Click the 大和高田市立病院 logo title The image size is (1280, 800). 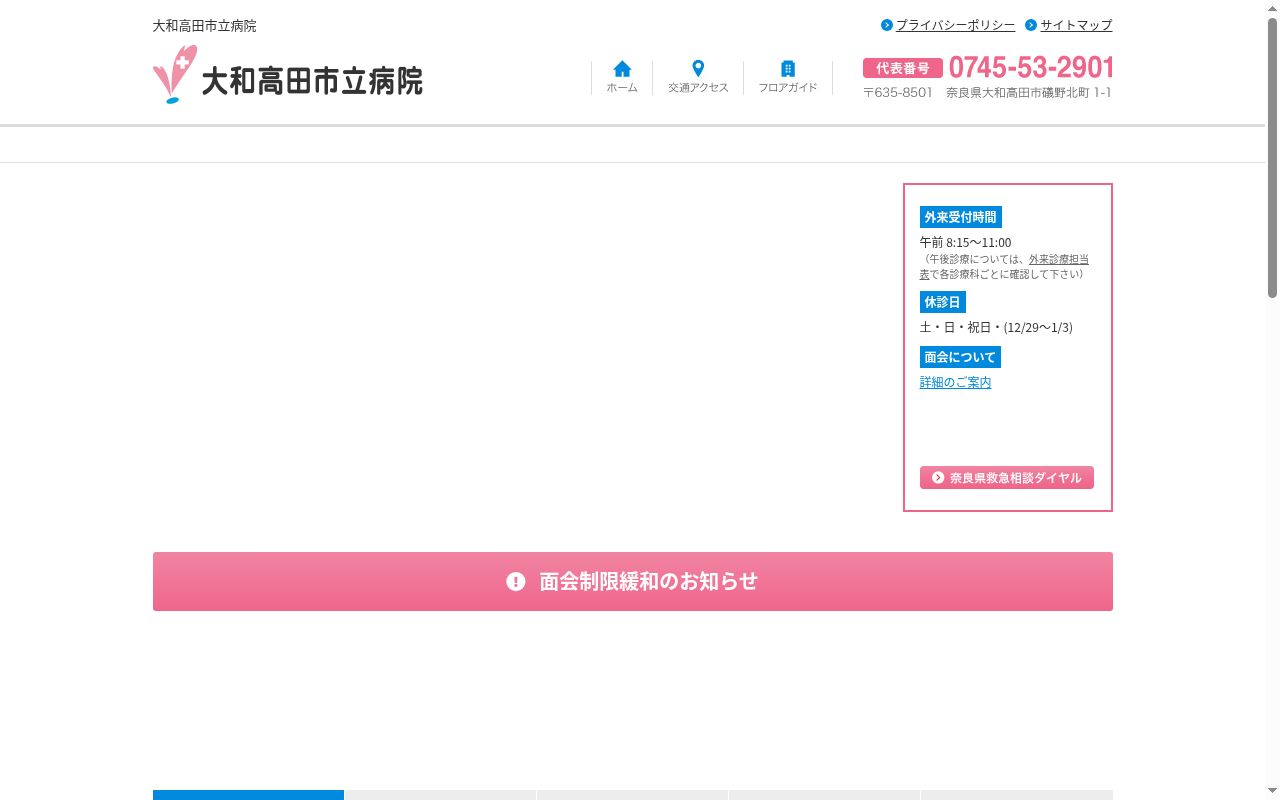[x=312, y=80]
